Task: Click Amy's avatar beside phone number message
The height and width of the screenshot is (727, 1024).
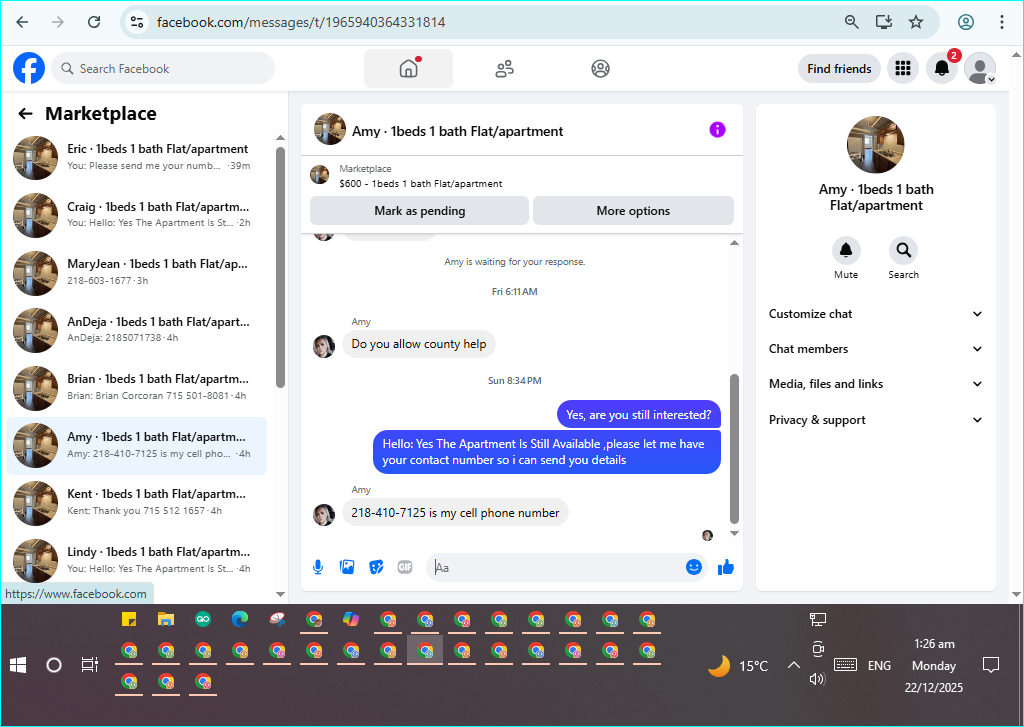Action: [324, 515]
